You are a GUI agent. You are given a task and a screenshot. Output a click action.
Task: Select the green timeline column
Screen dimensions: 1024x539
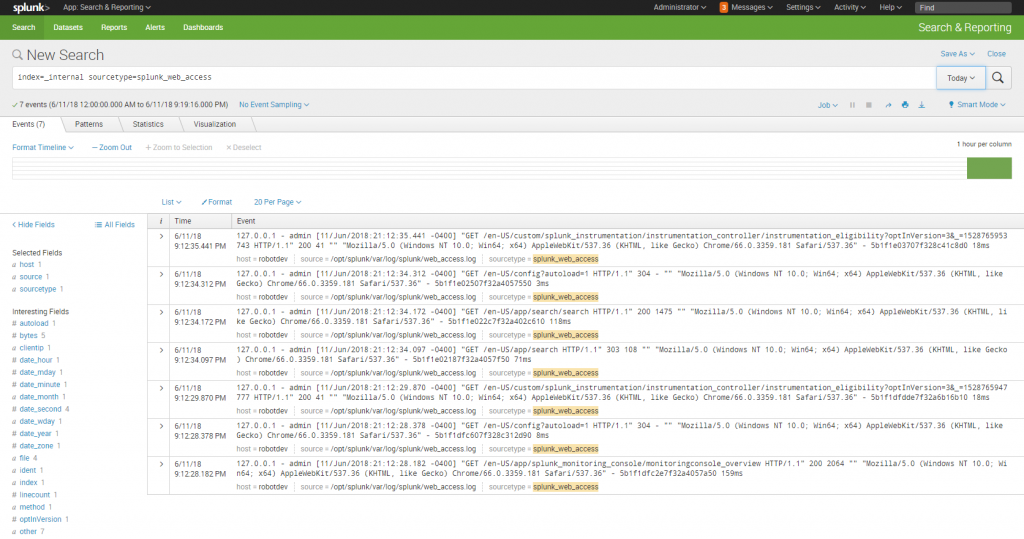989,168
